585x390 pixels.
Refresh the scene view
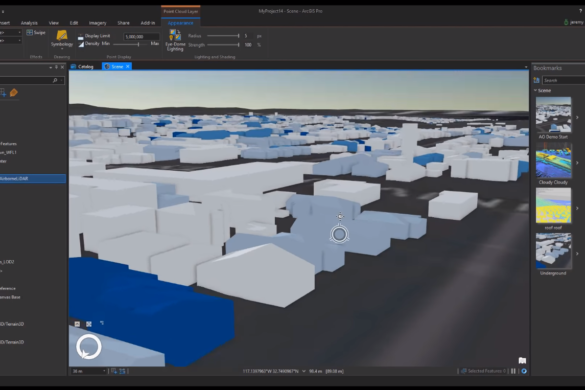524,371
